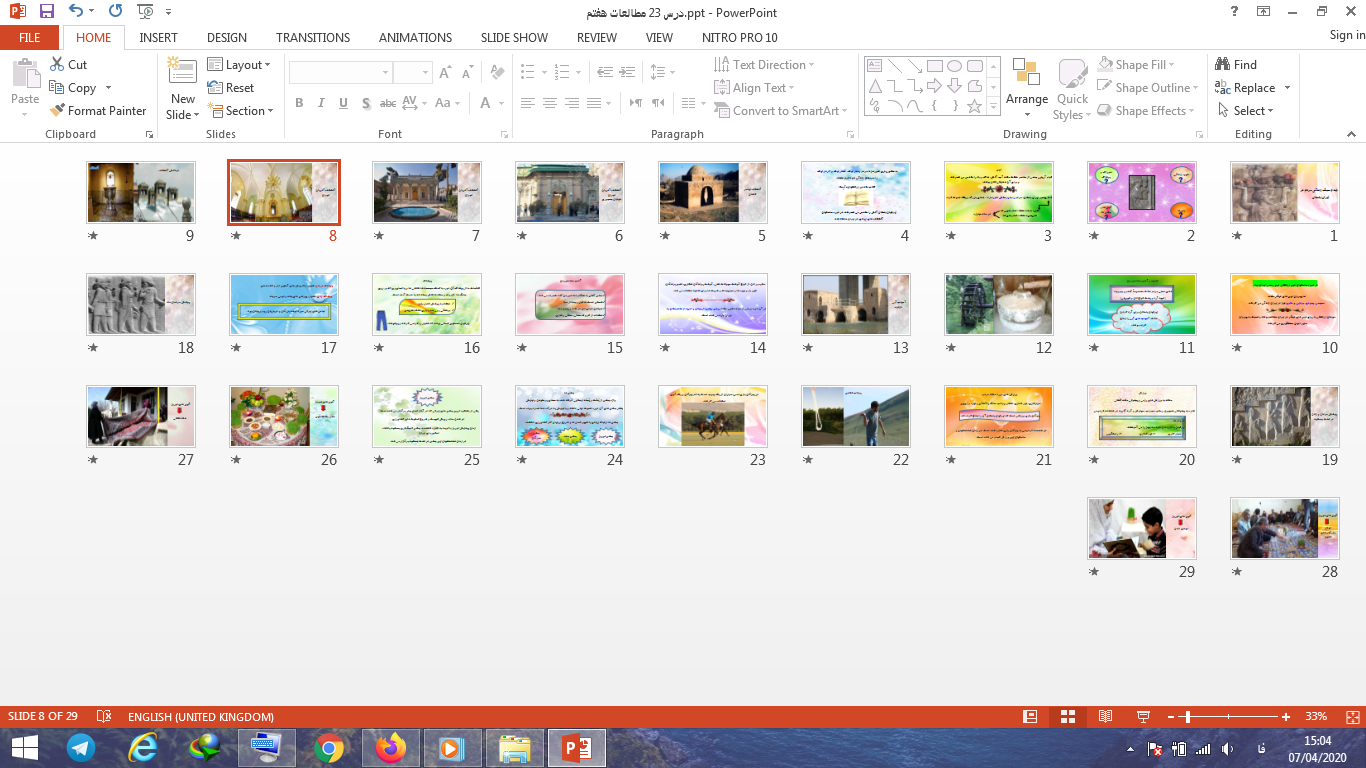The height and width of the screenshot is (768, 1366).
Task: Toggle Slide Sorter view button
Action: click(x=1067, y=717)
